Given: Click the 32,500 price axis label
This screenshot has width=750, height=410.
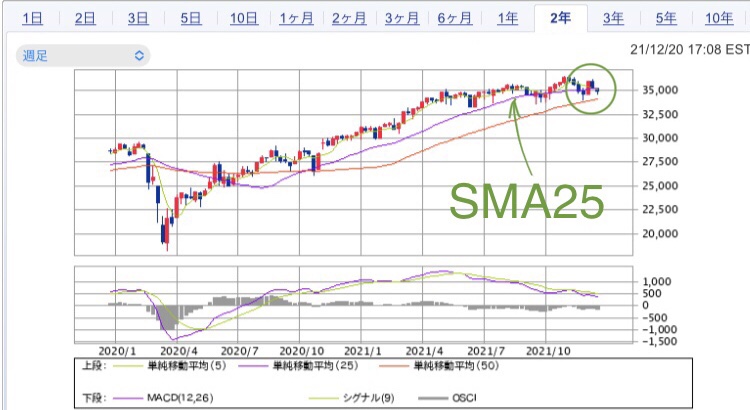Looking at the screenshot, I should point(660,114).
